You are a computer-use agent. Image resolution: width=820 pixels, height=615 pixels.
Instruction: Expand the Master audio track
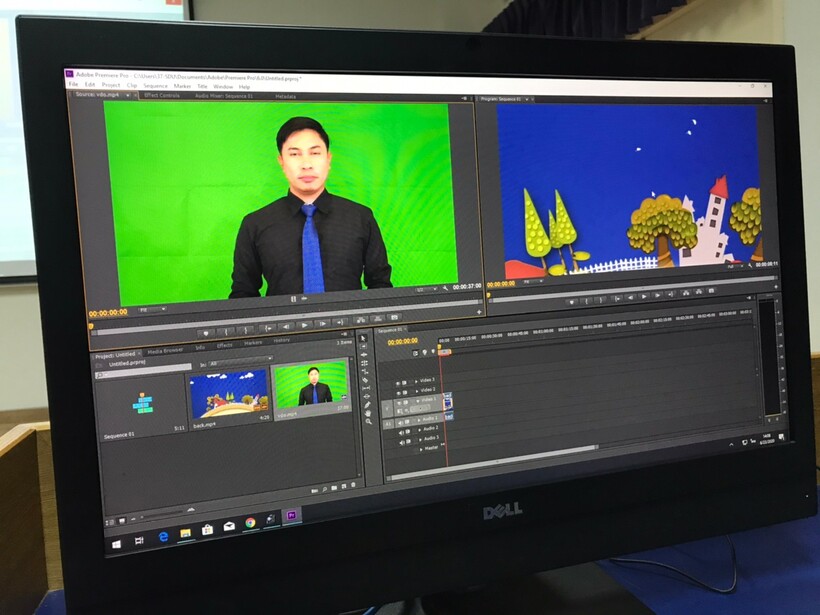(422, 449)
